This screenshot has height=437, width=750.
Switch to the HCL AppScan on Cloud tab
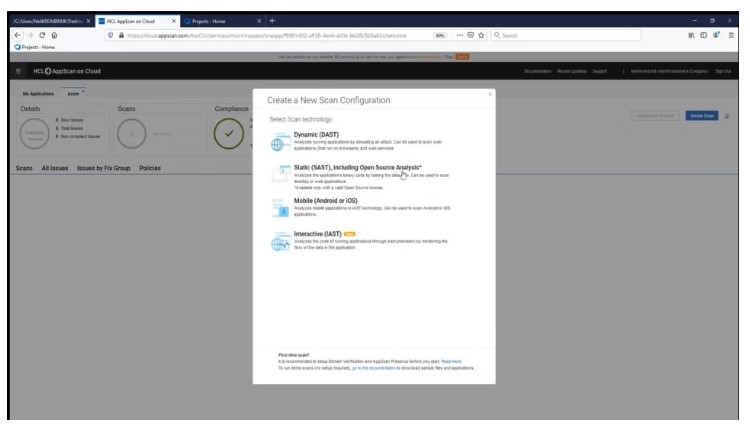(137, 21)
